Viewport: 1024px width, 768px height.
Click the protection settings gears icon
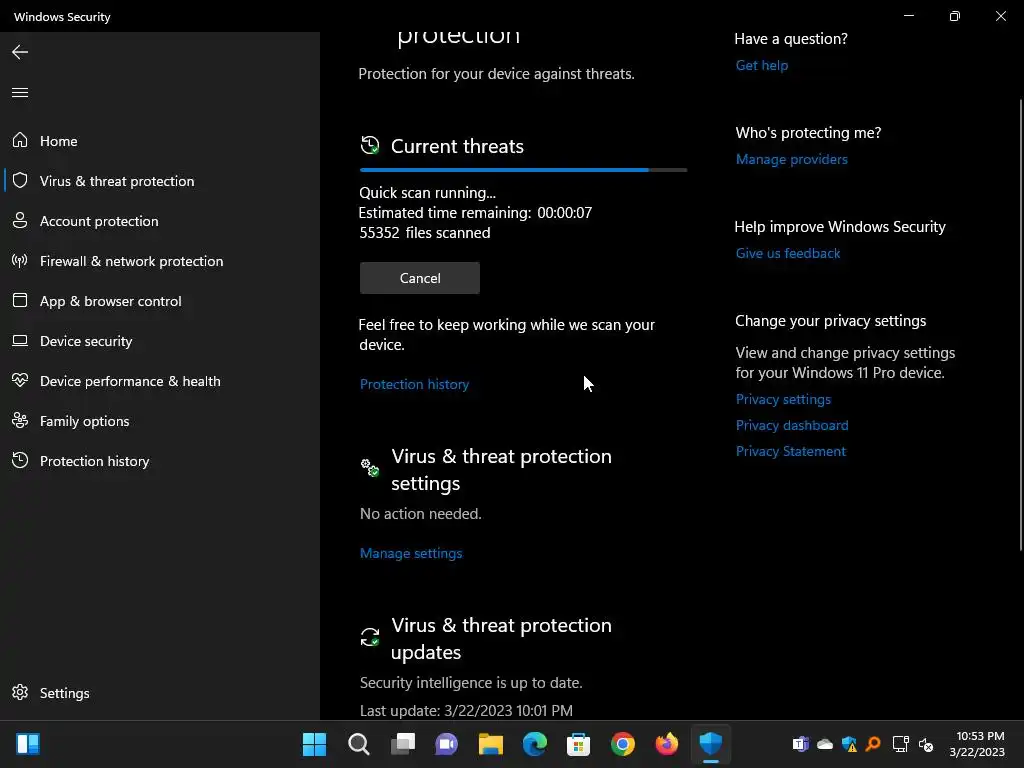tap(370, 468)
